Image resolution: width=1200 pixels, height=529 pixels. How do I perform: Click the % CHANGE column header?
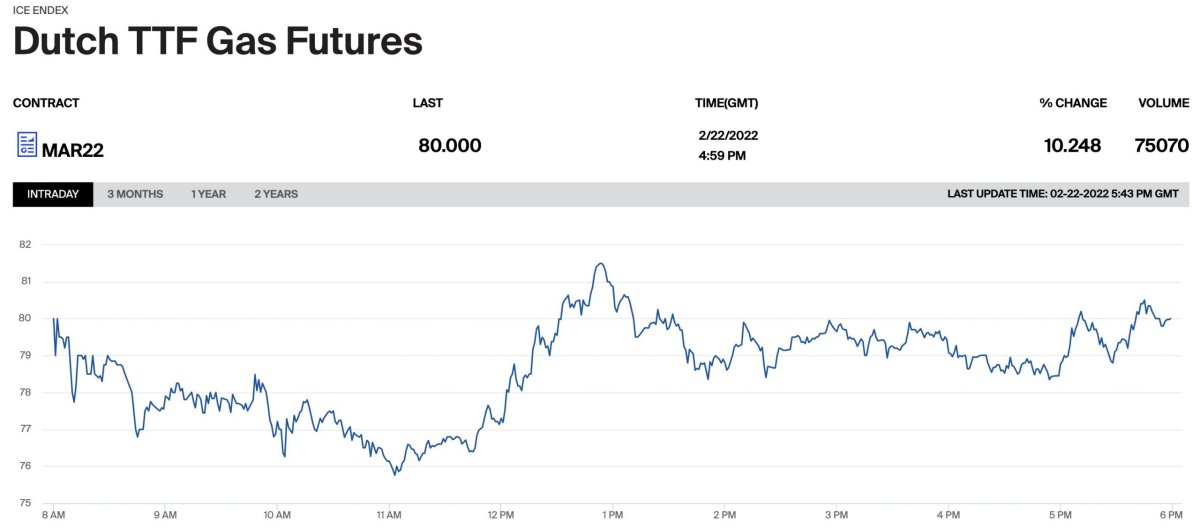[x=1073, y=103]
